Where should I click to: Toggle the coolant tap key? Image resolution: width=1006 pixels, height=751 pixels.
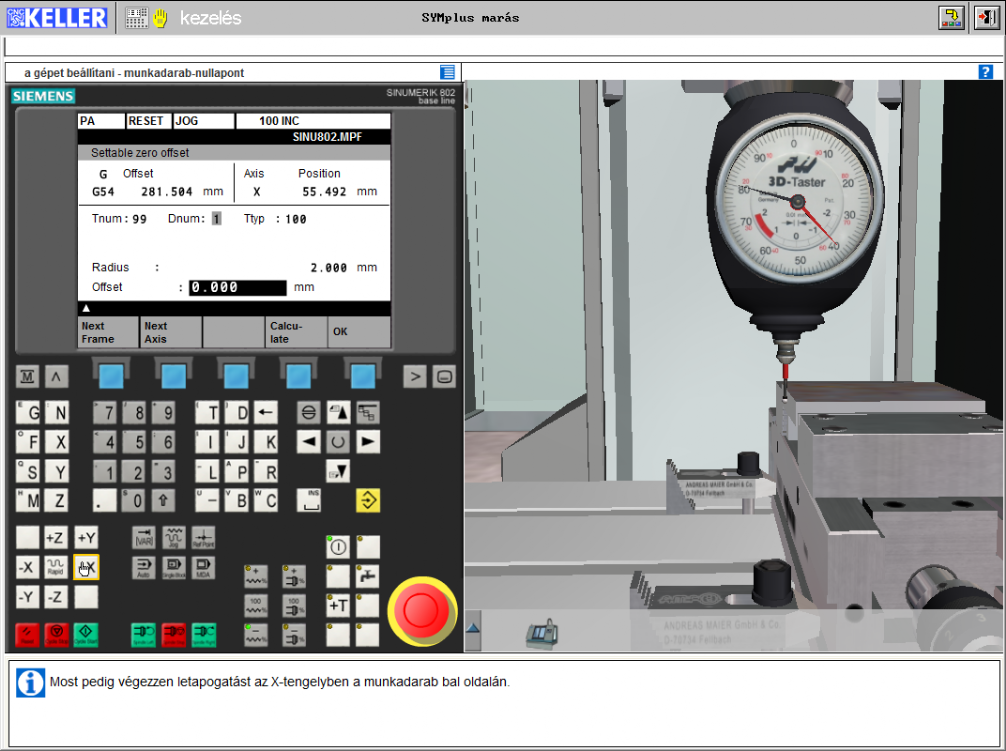[x=368, y=576]
